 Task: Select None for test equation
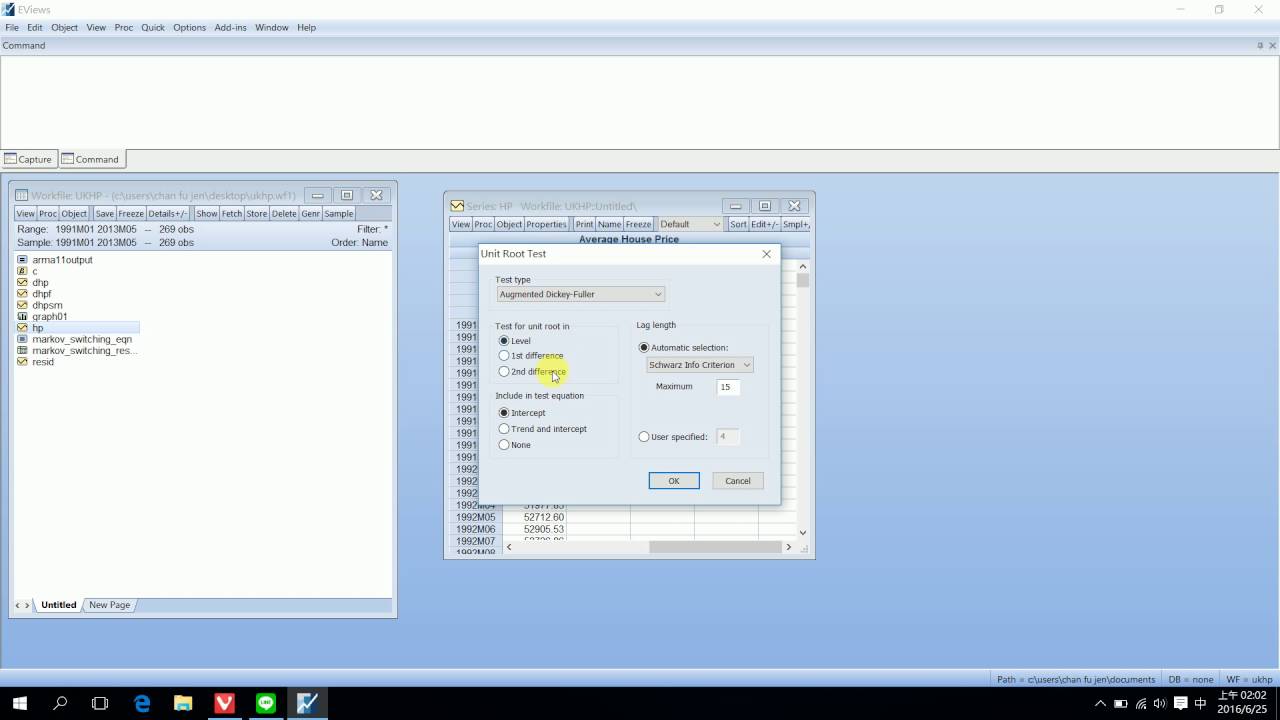coord(504,445)
